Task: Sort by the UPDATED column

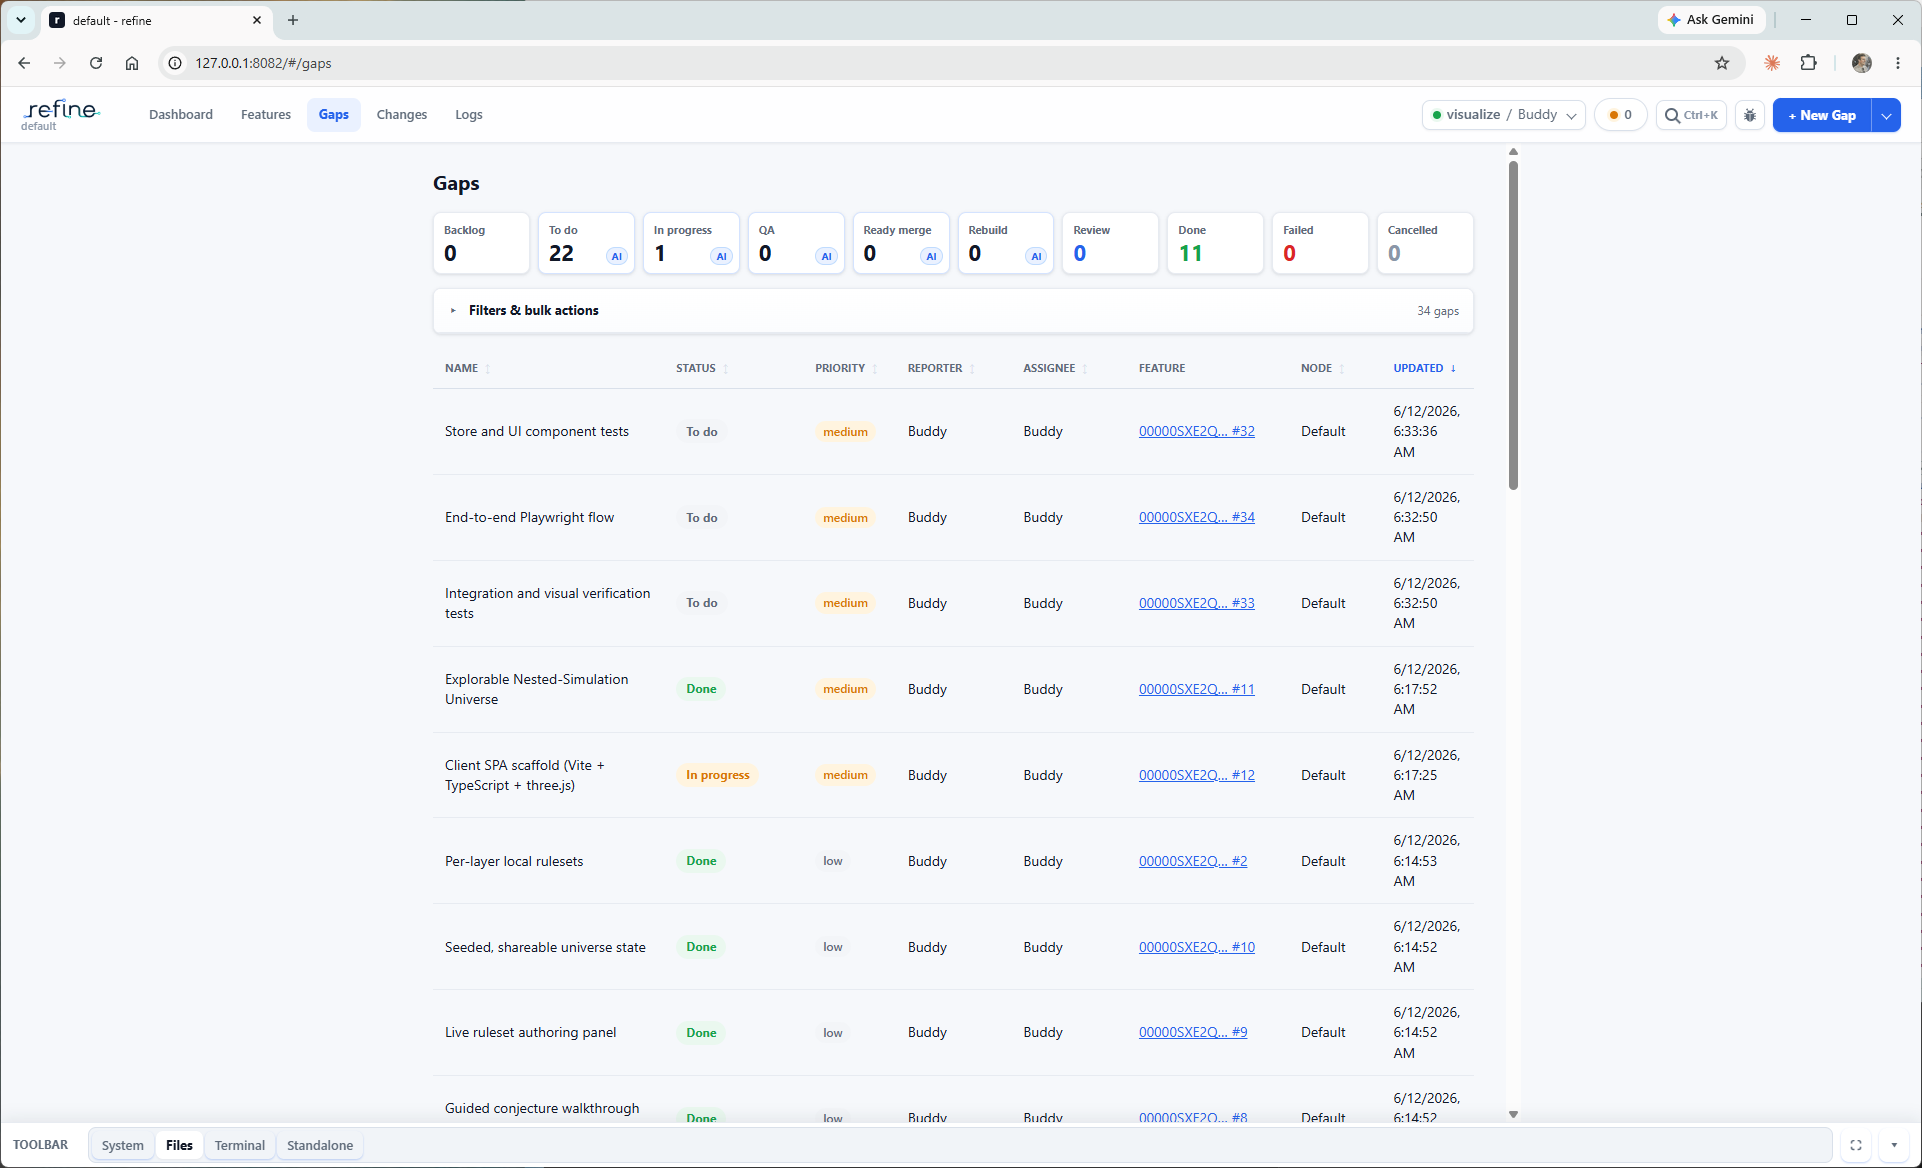Action: [x=1424, y=368]
